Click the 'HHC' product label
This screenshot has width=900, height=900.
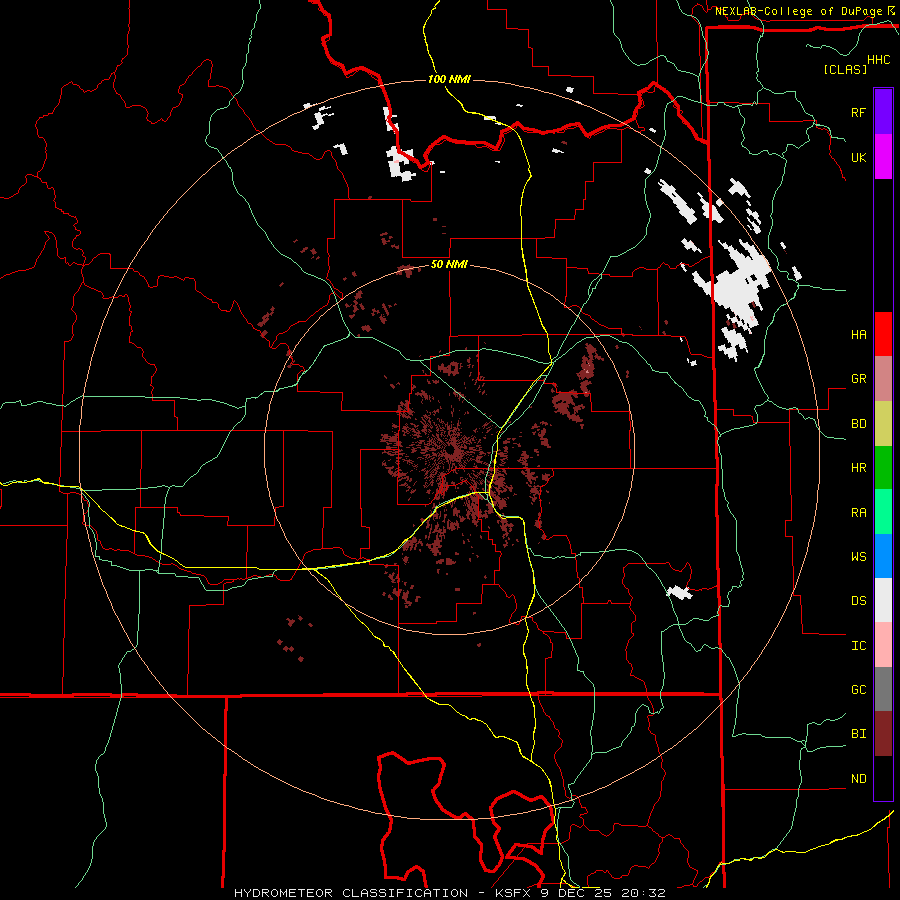tap(878, 60)
